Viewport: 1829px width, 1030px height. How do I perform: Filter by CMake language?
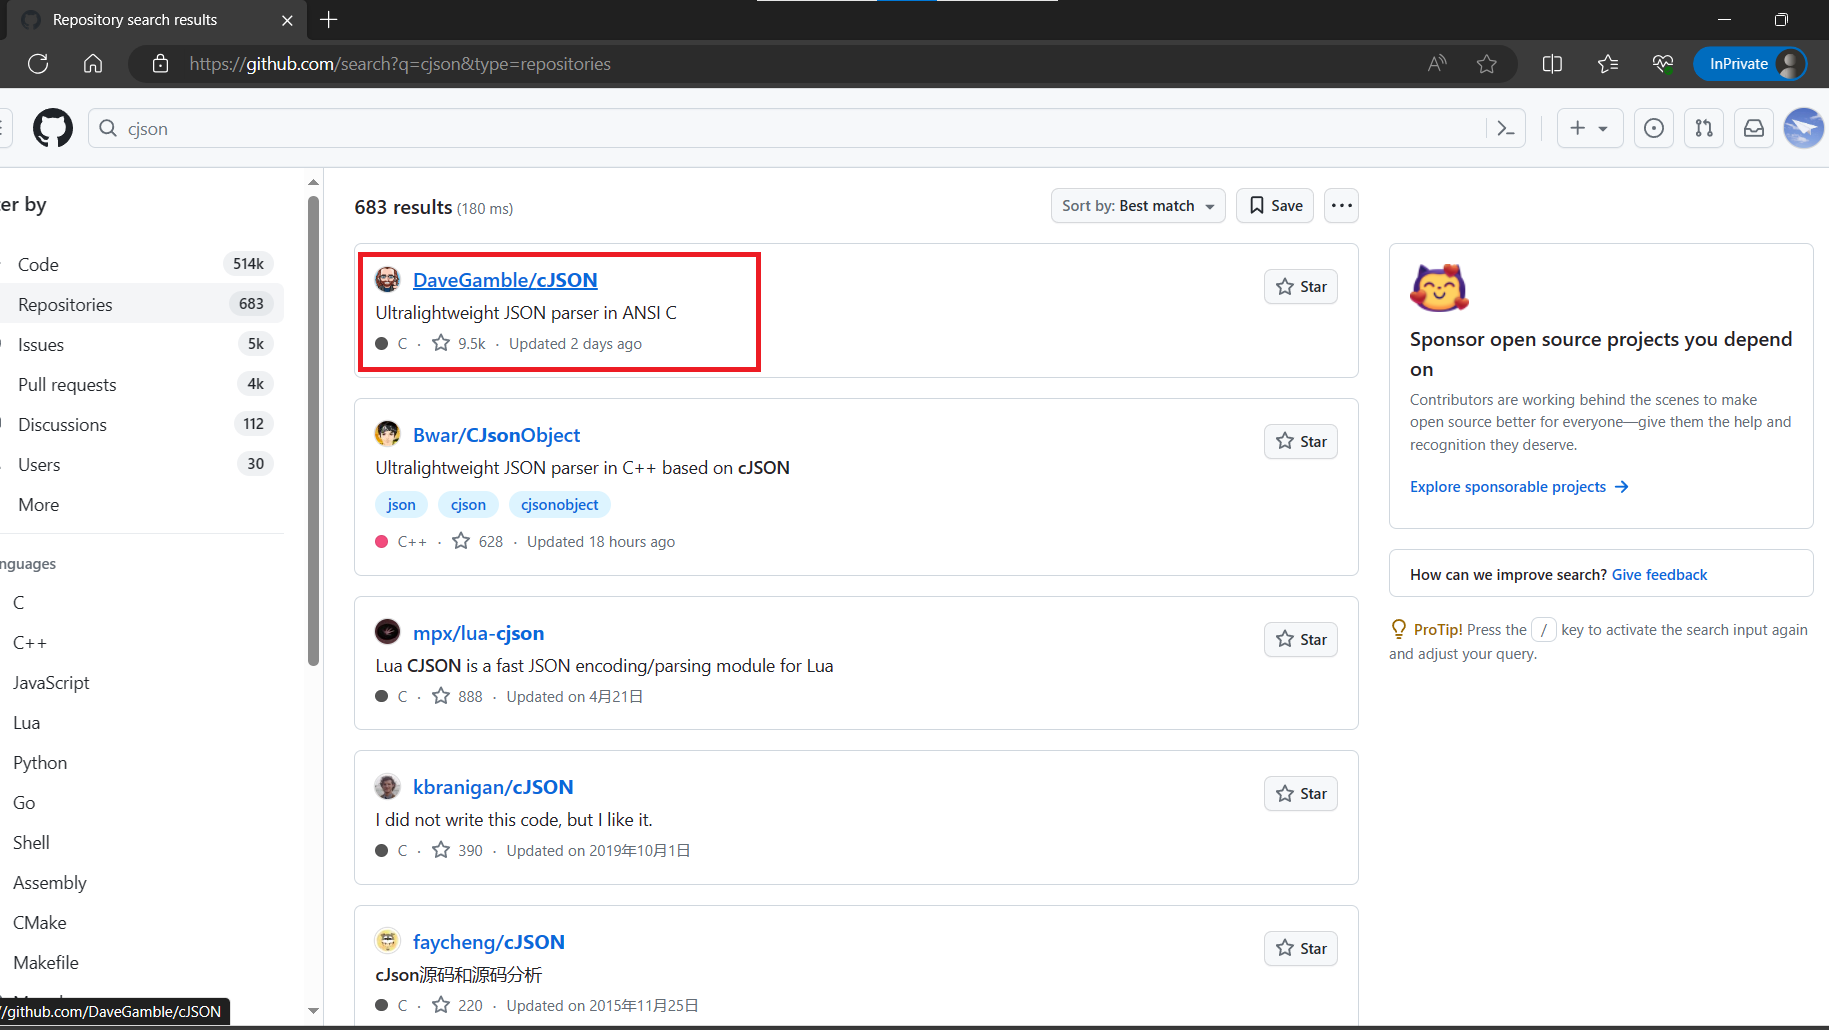[39, 923]
